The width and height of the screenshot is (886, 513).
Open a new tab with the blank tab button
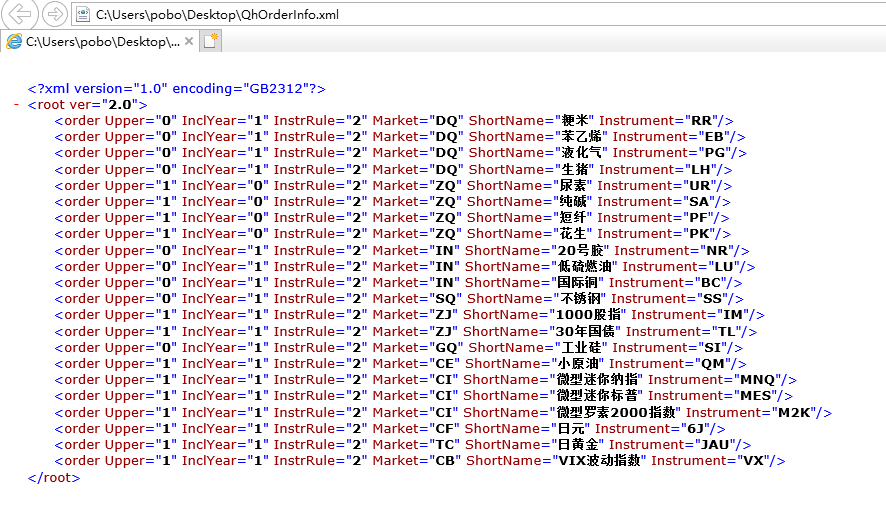(x=210, y=41)
